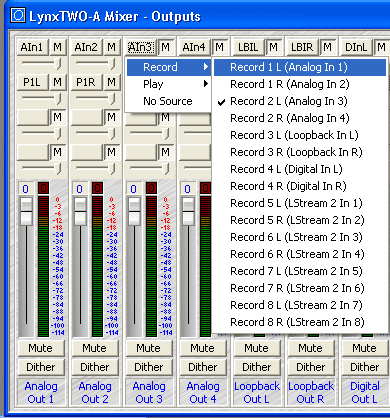Image resolution: width=390 pixels, height=418 pixels.
Task: Open the Record submenu
Action: 168,67
